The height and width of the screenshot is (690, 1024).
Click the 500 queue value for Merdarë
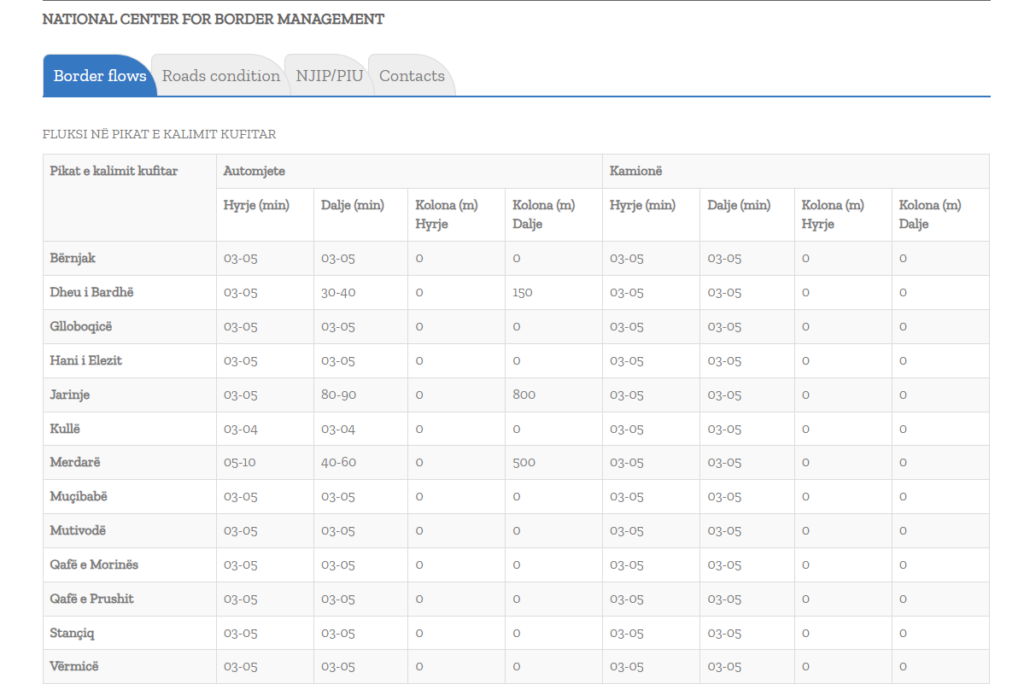point(524,462)
